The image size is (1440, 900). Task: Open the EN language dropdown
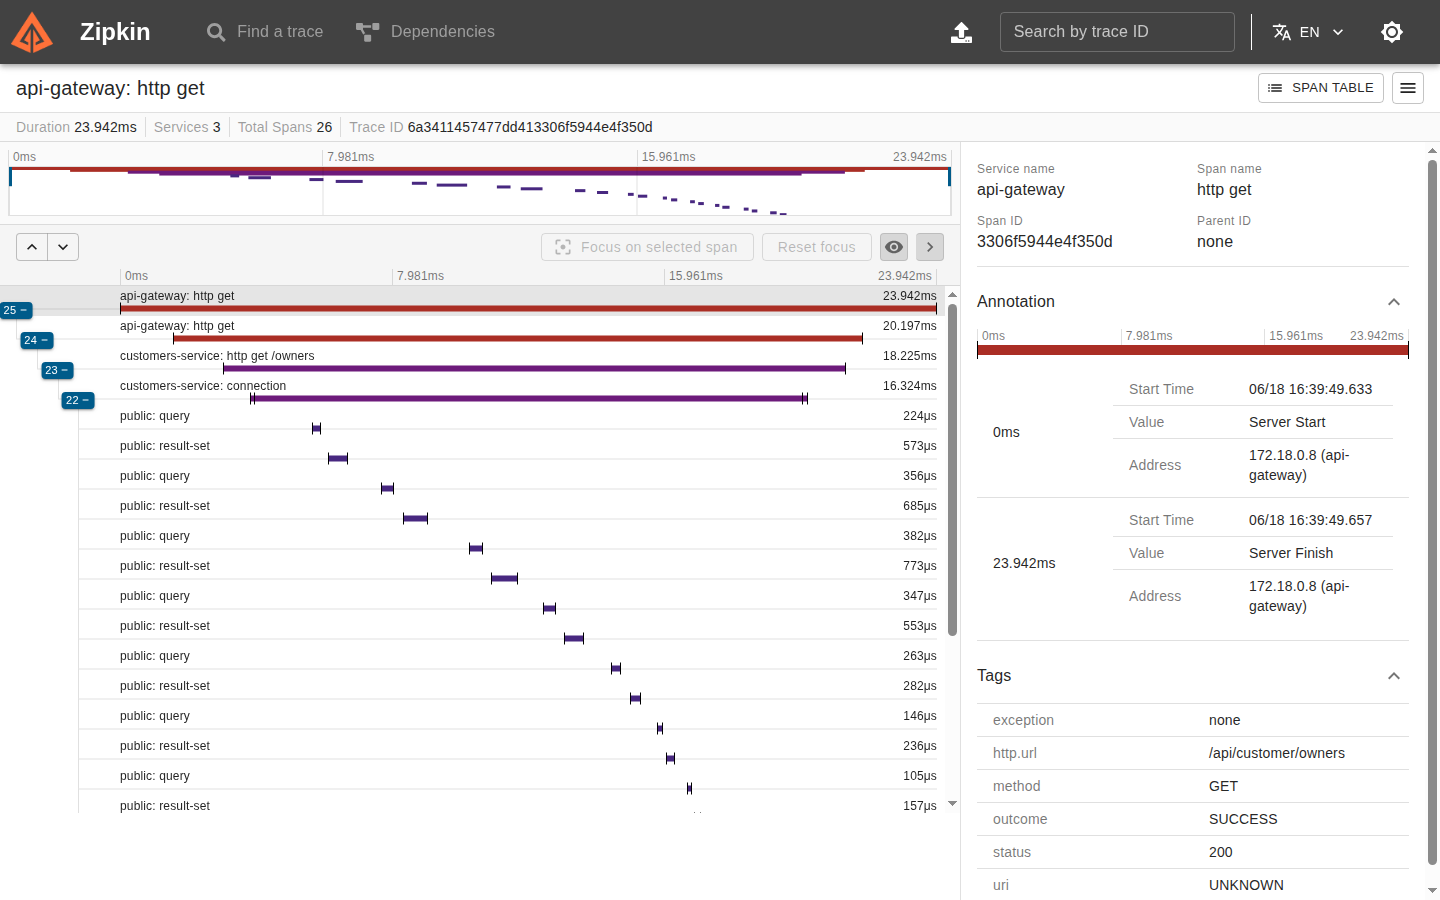point(1308,32)
